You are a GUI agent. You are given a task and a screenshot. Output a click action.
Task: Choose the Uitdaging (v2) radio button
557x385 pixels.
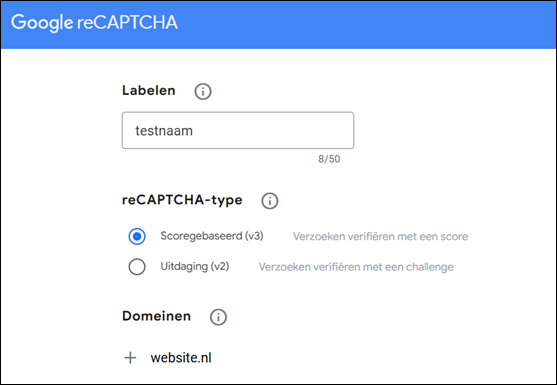(137, 267)
